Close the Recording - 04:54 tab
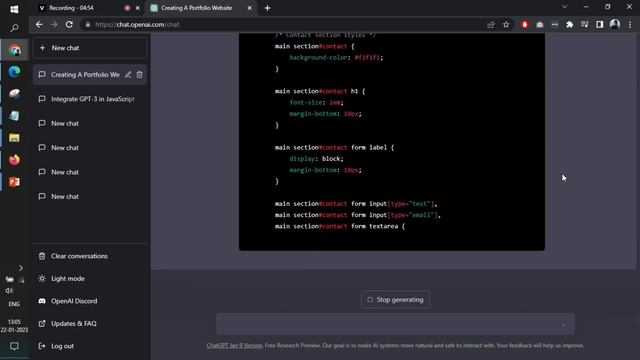 pos(138,8)
